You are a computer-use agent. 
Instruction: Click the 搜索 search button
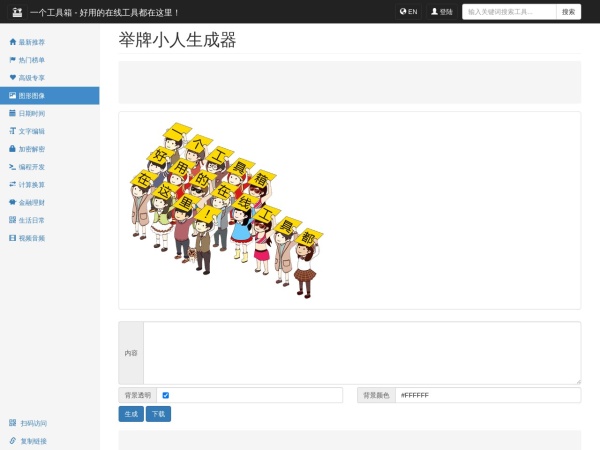point(568,12)
